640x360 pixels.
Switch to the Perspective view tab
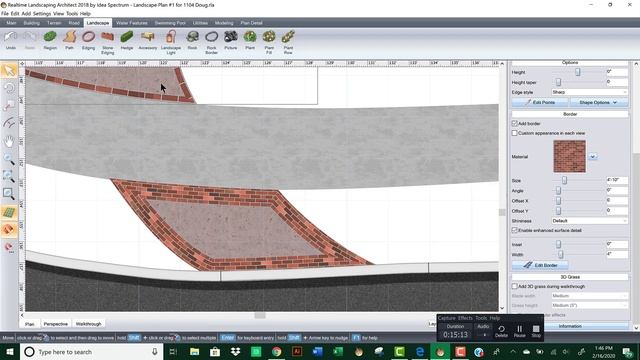[x=56, y=324]
